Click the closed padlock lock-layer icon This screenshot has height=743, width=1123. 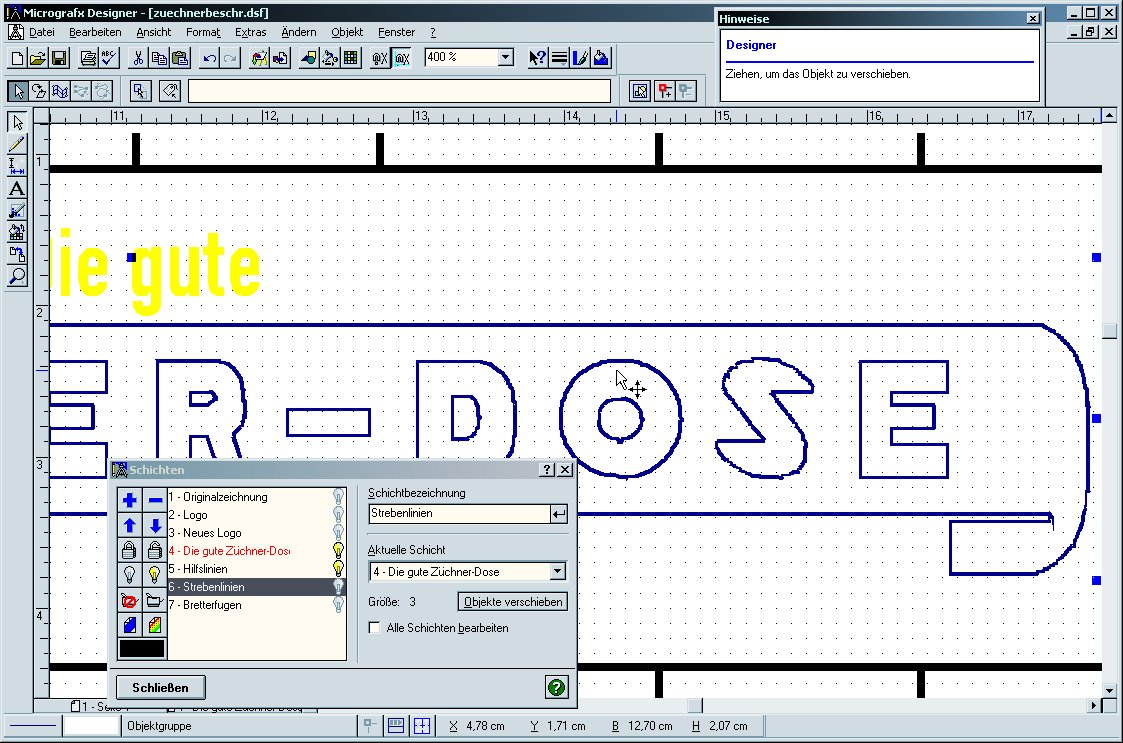(x=129, y=550)
